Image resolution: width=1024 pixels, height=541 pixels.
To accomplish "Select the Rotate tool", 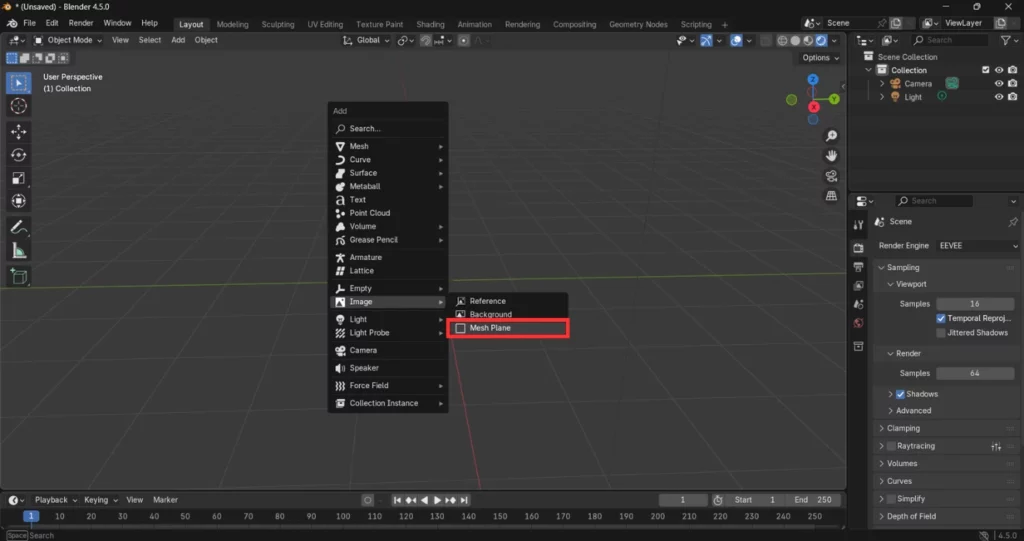I will (x=18, y=155).
